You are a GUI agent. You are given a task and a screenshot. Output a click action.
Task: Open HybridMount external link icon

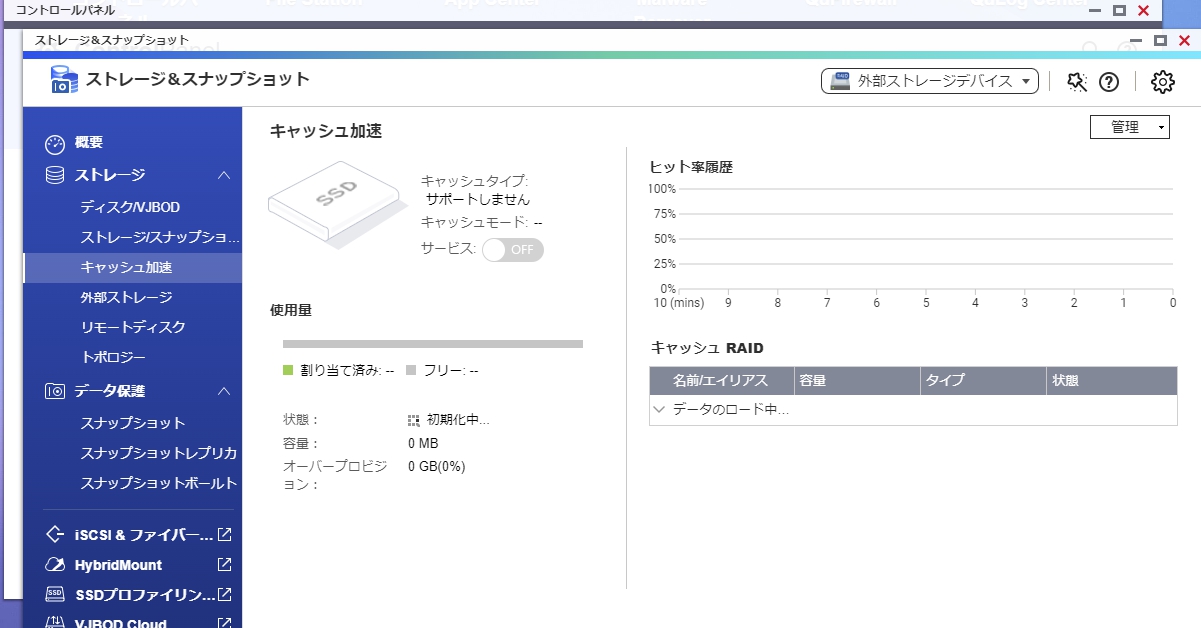(225, 565)
